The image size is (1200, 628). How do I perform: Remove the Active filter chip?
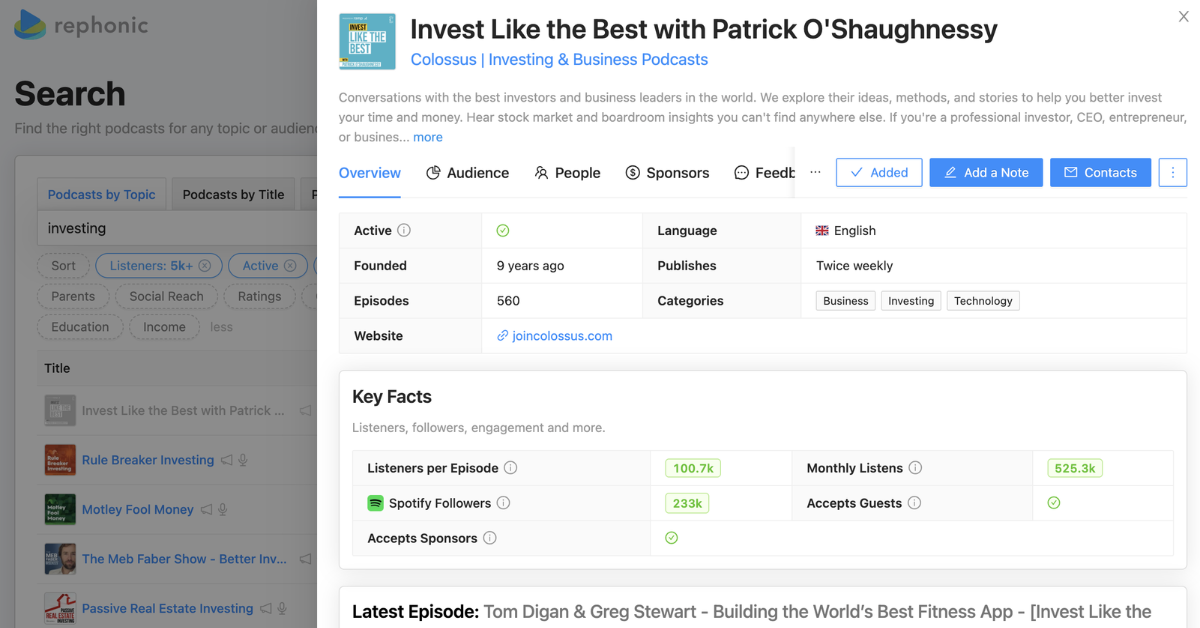click(290, 266)
